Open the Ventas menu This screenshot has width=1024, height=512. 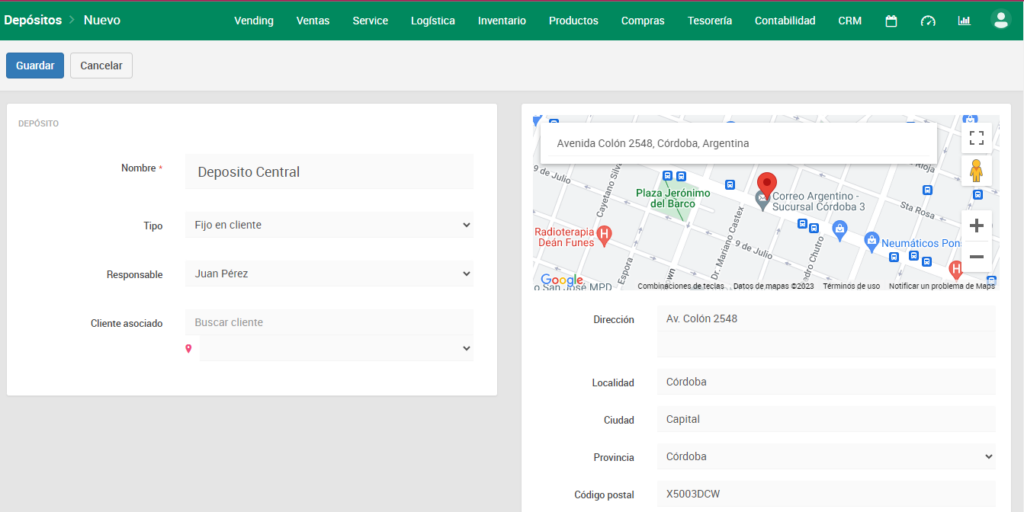point(313,21)
